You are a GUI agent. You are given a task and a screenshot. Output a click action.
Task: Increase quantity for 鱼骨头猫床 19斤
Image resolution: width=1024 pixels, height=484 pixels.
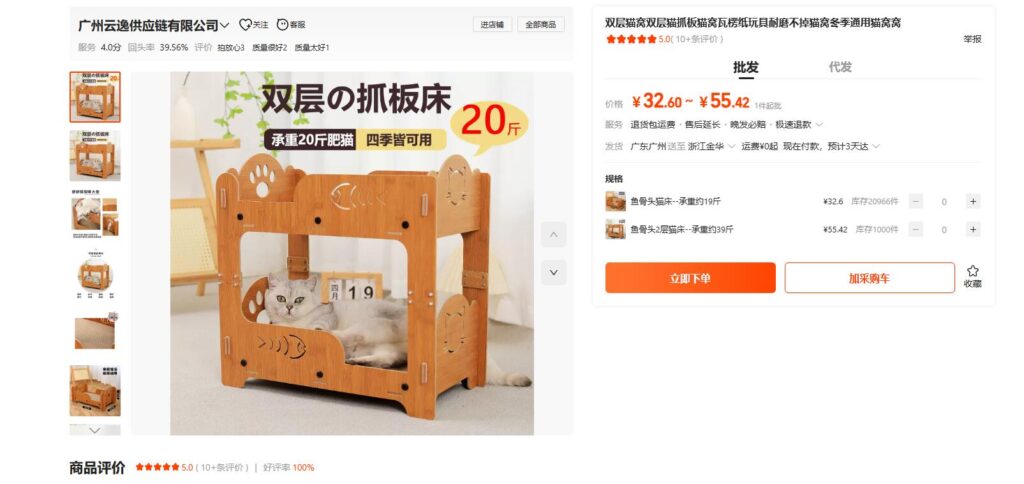click(x=972, y=202)
